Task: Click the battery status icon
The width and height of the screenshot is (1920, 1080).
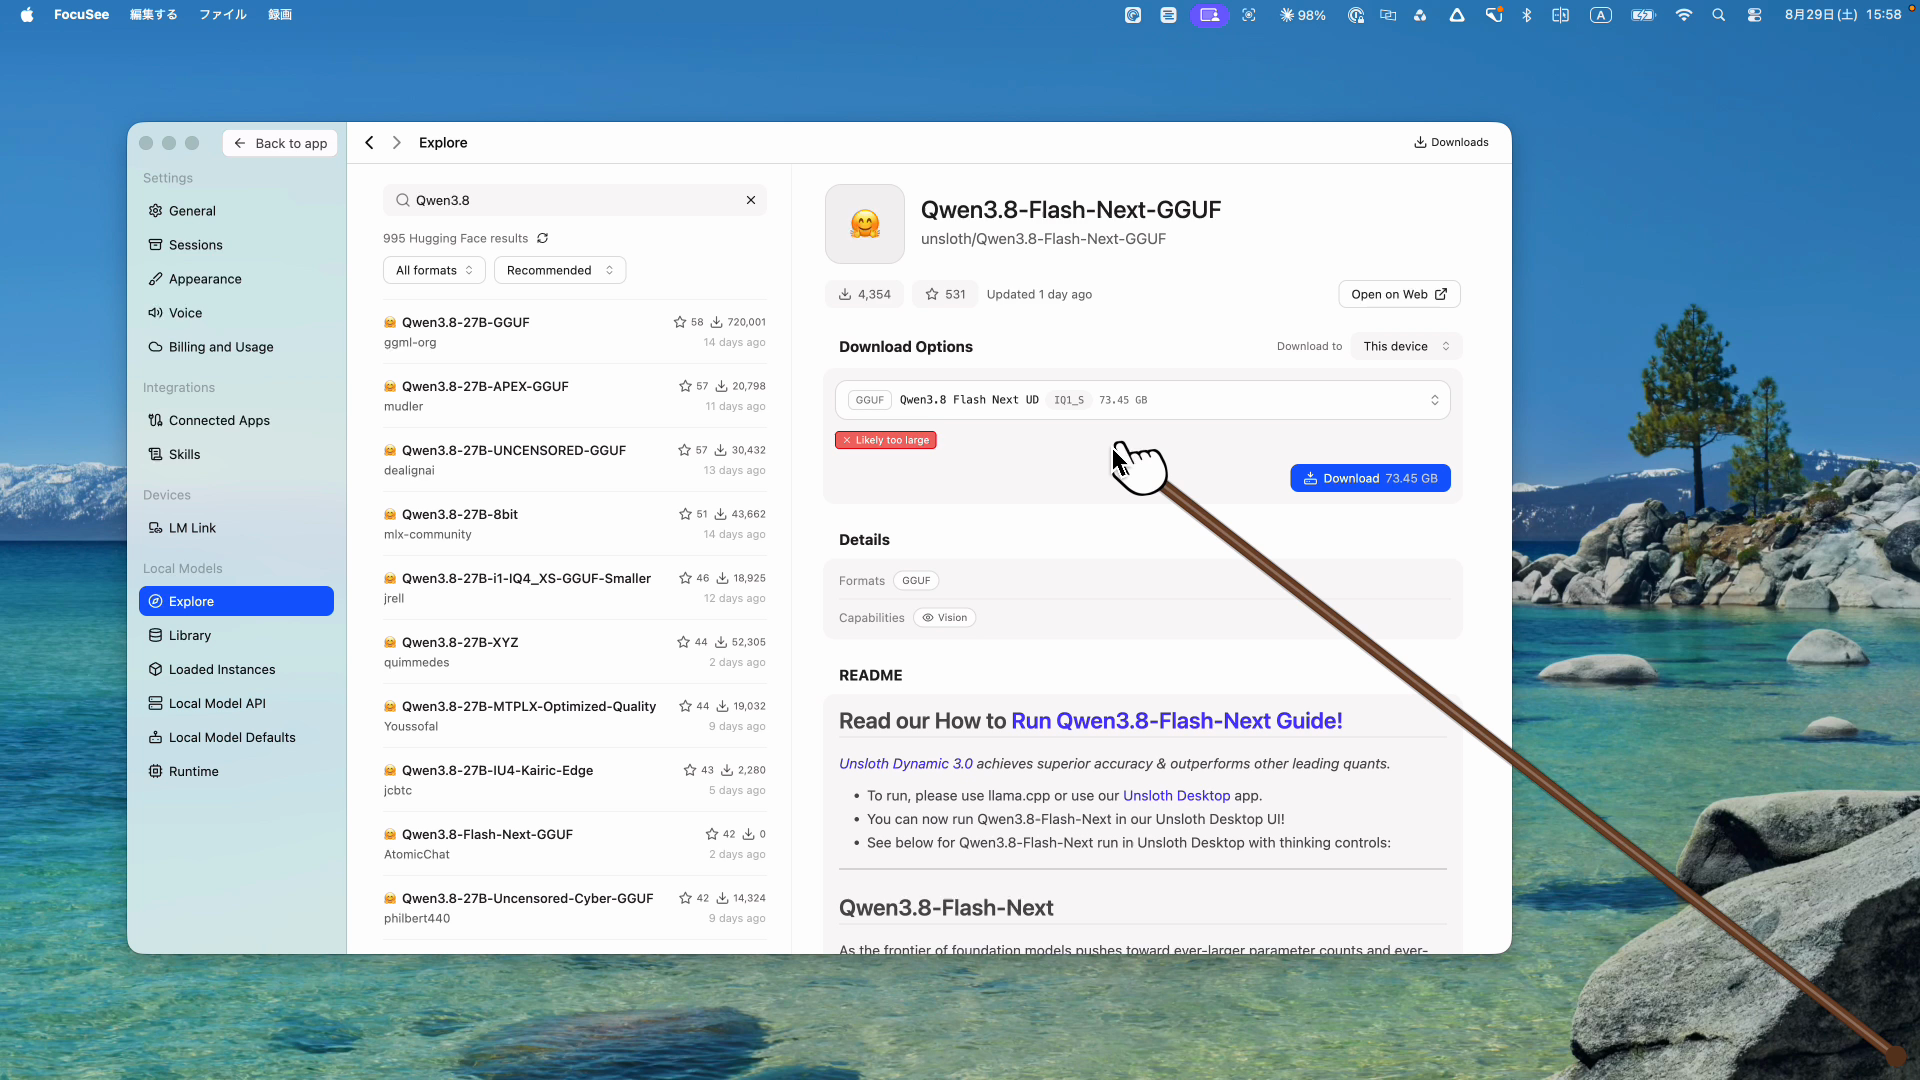Action: pos(1643,15)
